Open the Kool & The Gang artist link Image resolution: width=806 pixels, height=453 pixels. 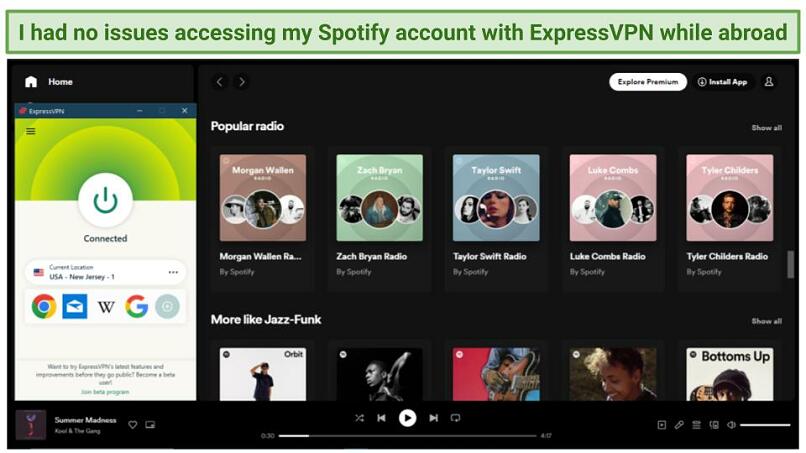pyautogui.click(x=77, y=431)
